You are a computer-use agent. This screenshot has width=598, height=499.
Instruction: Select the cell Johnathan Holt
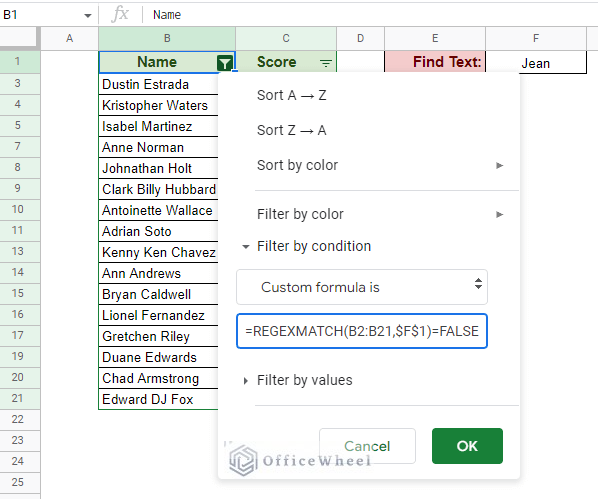158,168
